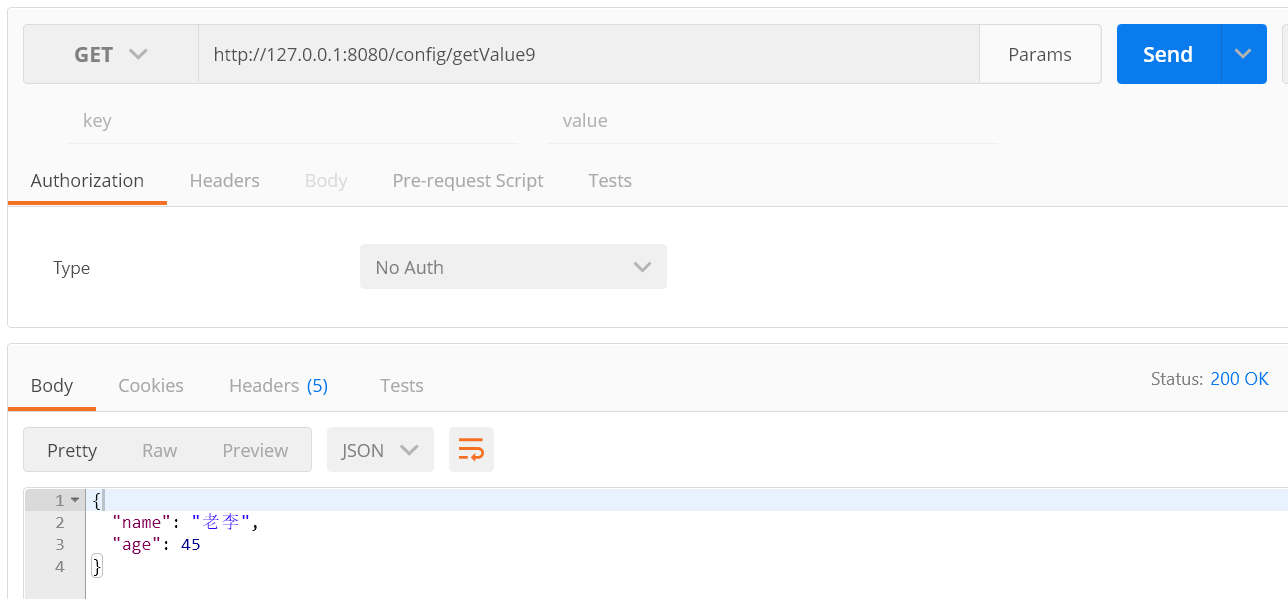The height and width of the screenshot is (599, 1288).
Task: View the response Tests tab
Action: pos(402,386)
